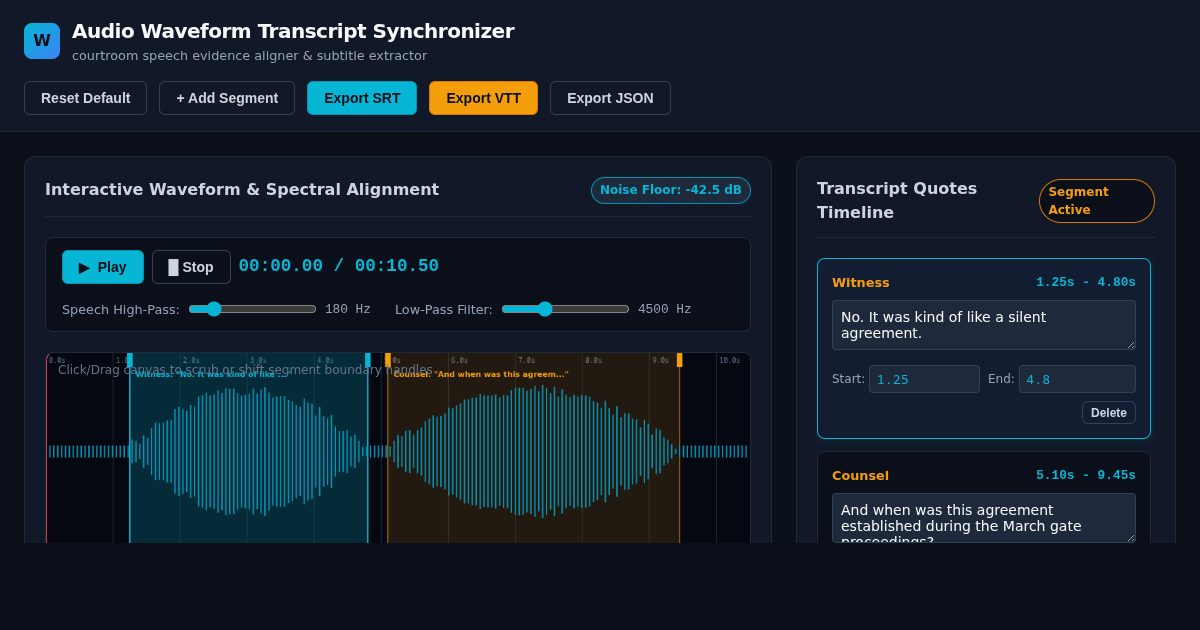
Task: Edit the Witness transcript text box
Action: 984,325
